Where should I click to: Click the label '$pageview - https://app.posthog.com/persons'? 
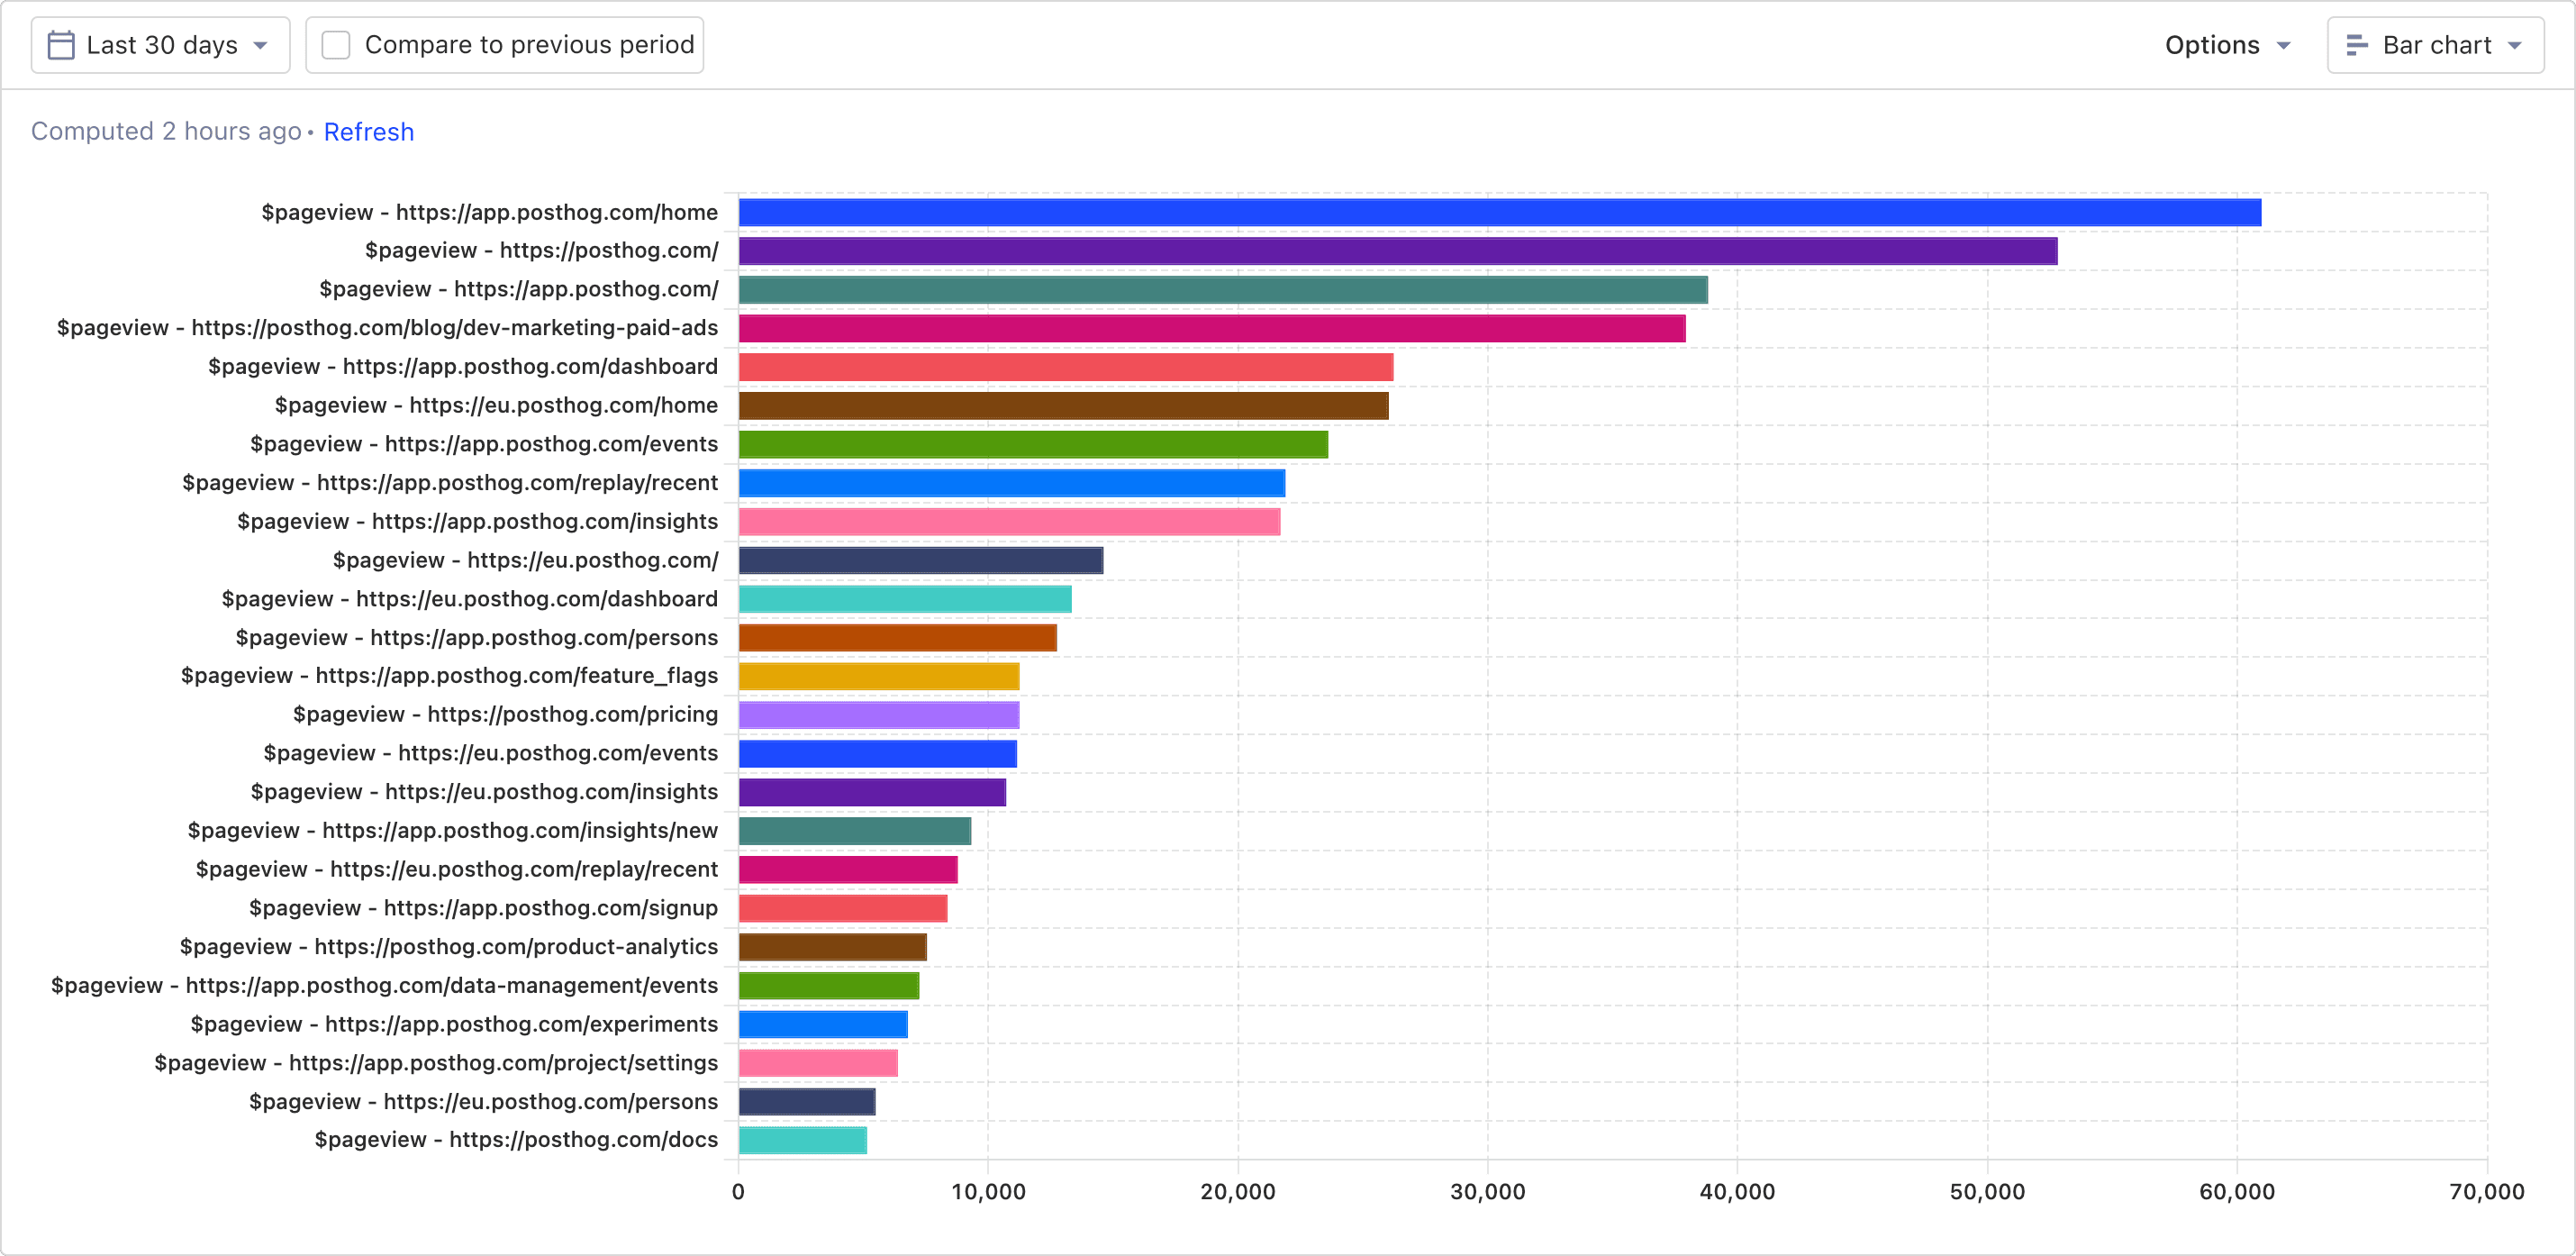coord(476,638)
